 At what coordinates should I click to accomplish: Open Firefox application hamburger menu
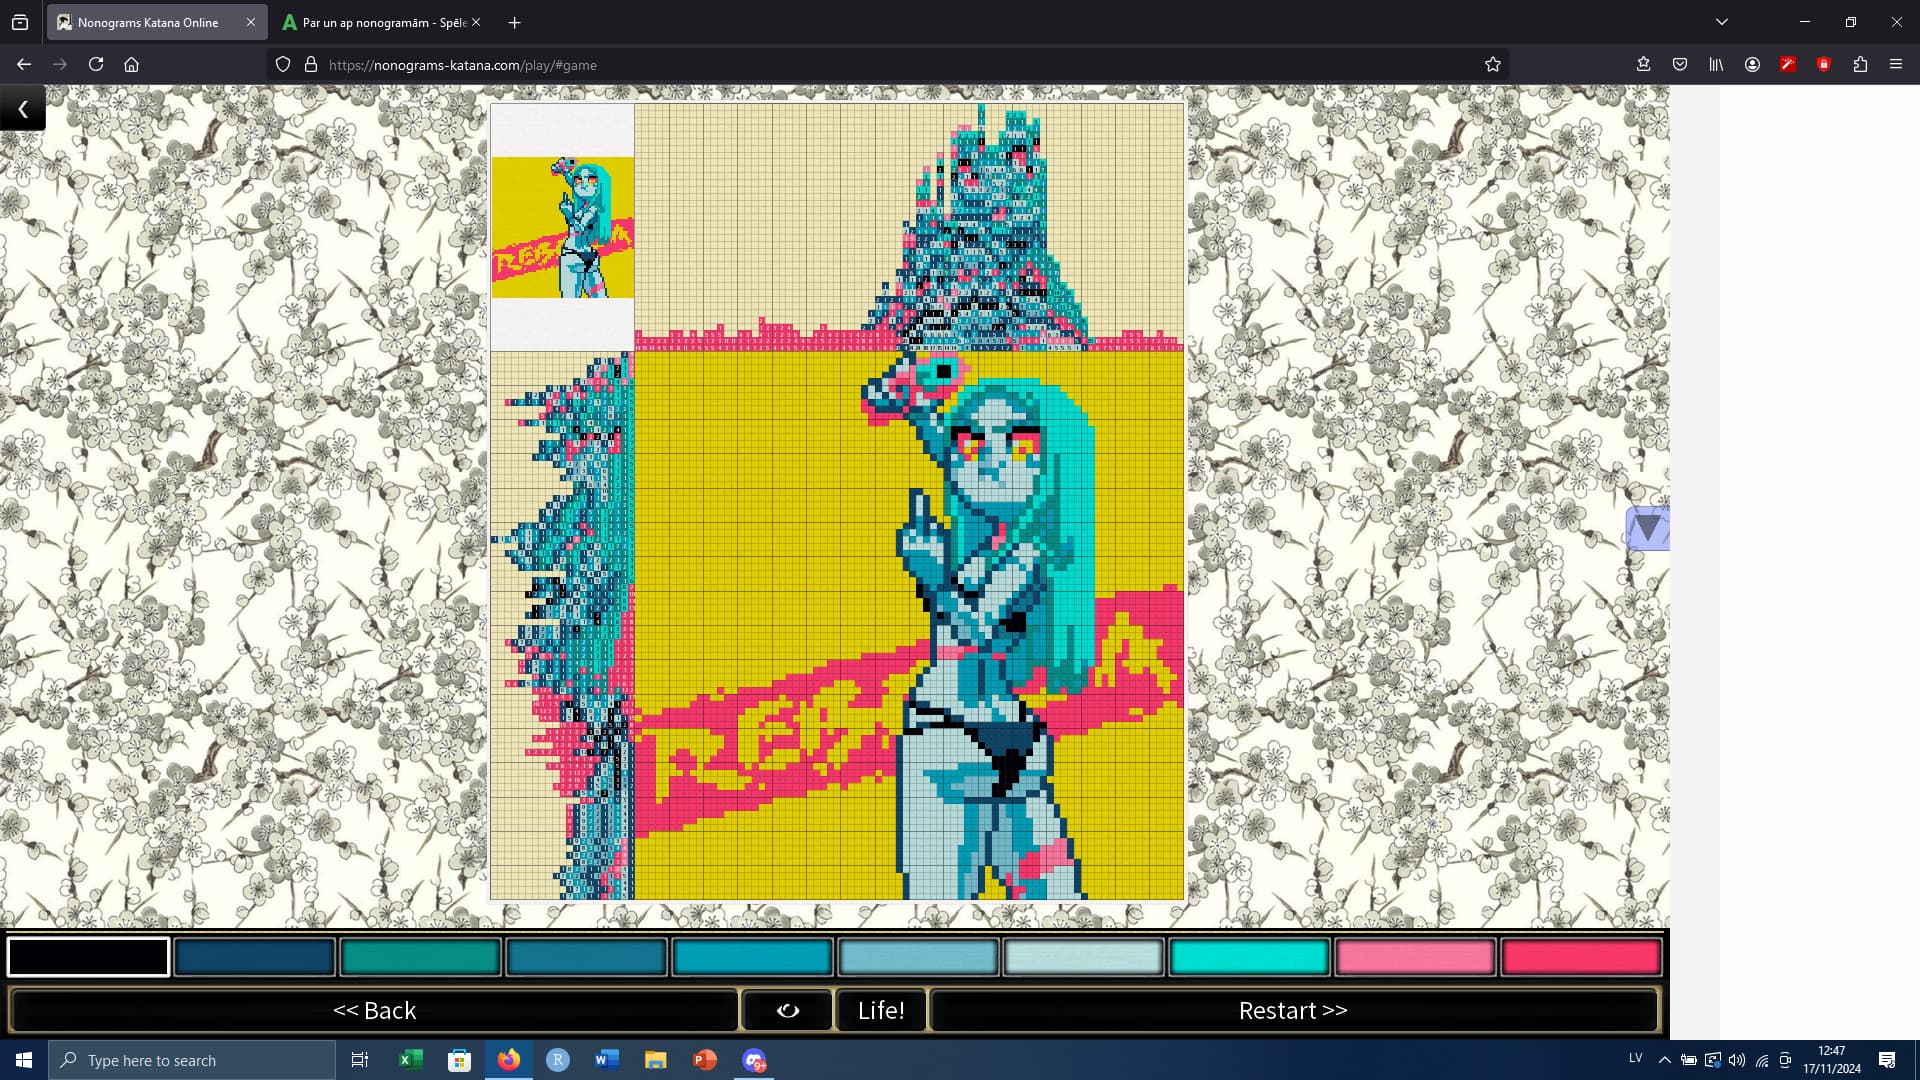[1895, 65]
